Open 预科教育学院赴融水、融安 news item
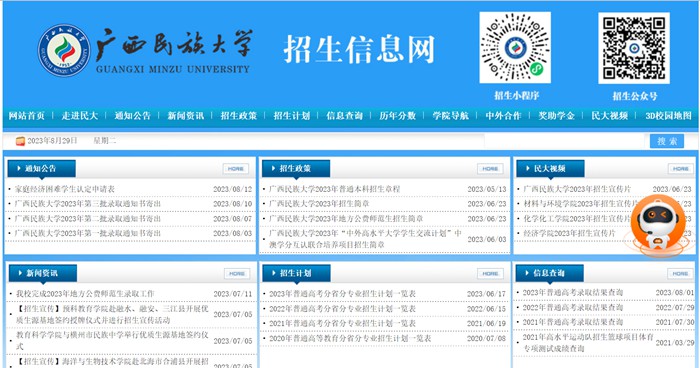700x368 pixels. [x=112, y=314]
